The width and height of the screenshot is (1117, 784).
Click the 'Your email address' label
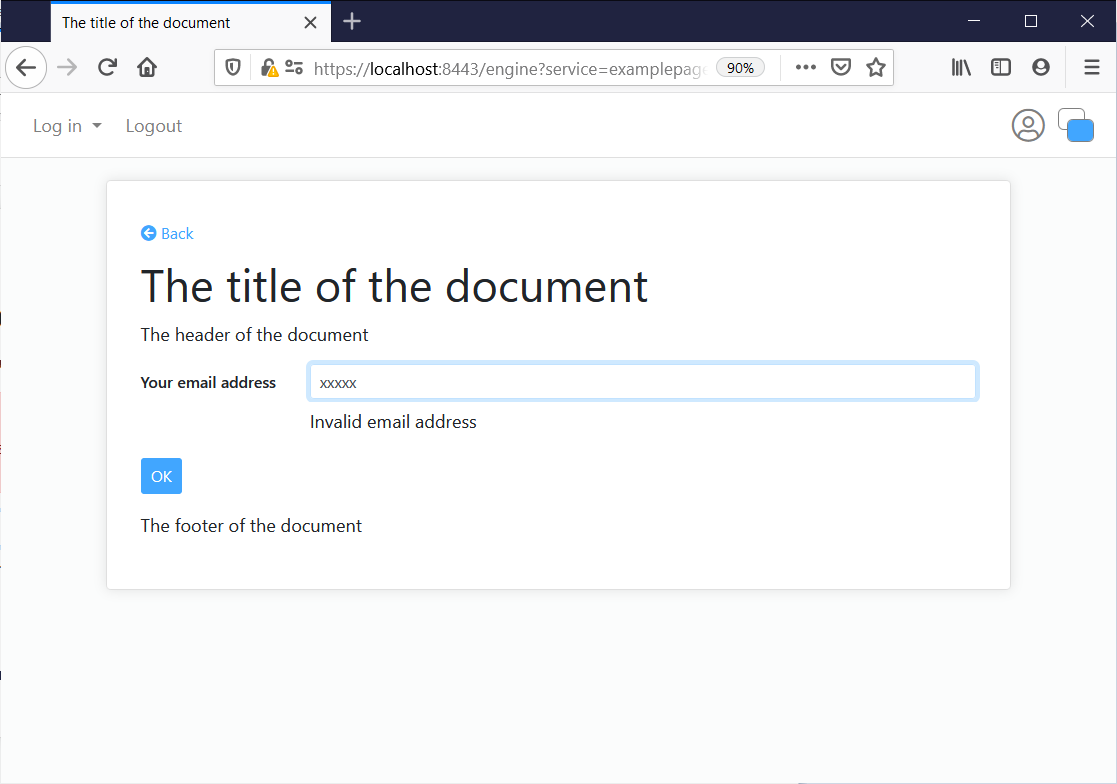pos(208,382)
